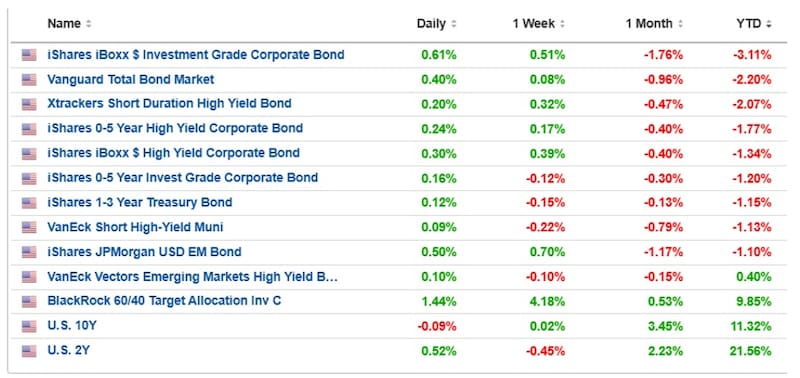Open iShares 0-5 Year Invest Grade Corporate Bond
Viewport: 800px width, 378px height.
point(183,178)
